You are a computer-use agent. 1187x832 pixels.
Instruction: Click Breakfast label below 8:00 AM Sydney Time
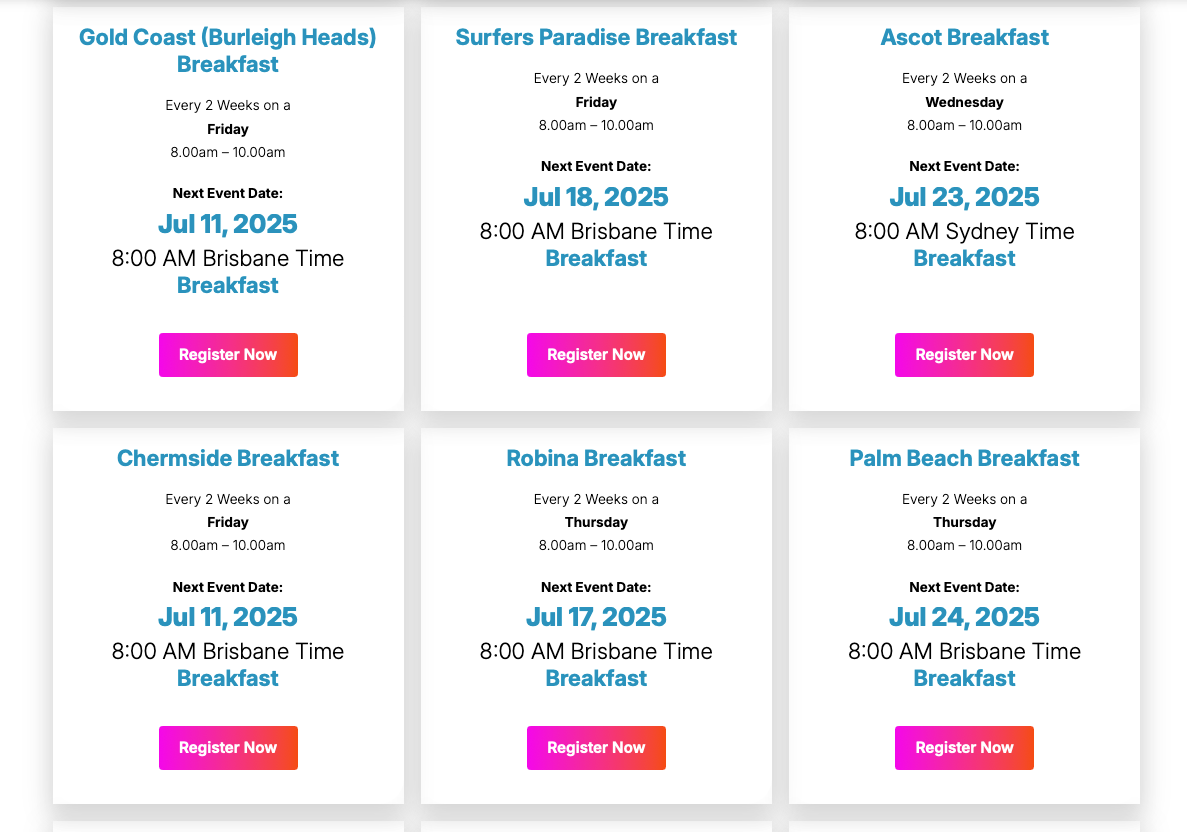[x=964, y=259]
